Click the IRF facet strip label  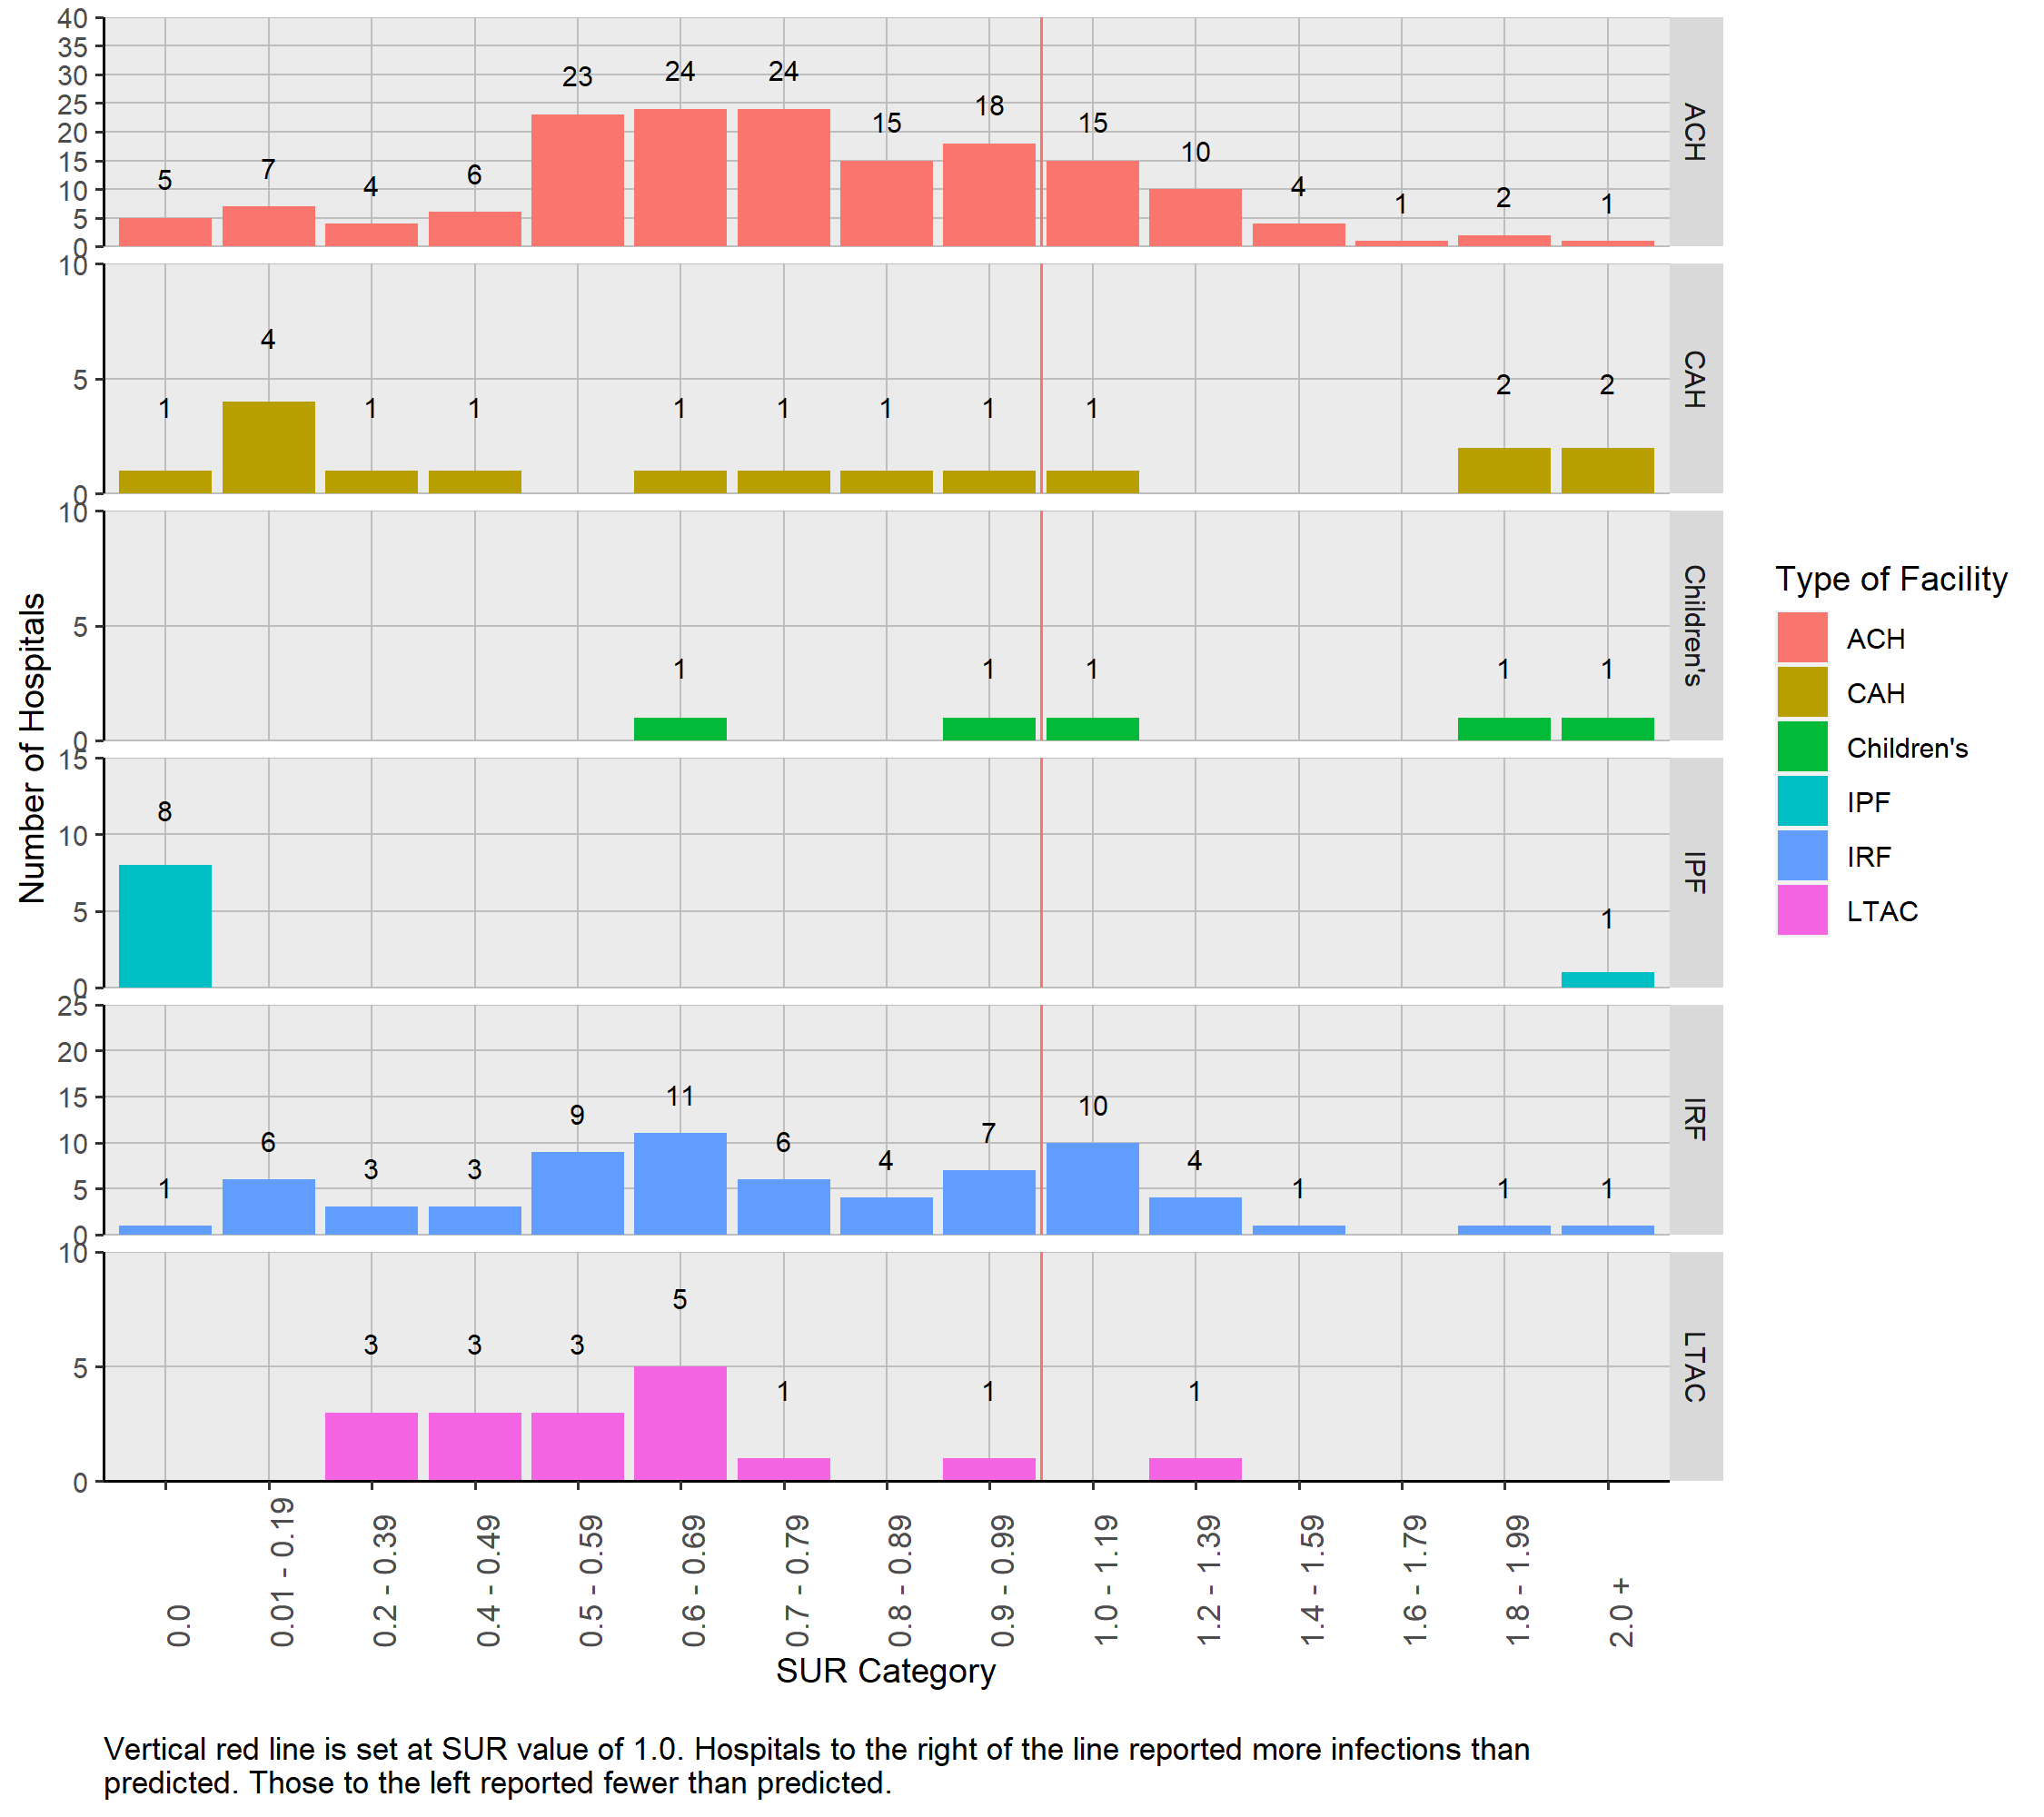(x=1695, y=1120)
